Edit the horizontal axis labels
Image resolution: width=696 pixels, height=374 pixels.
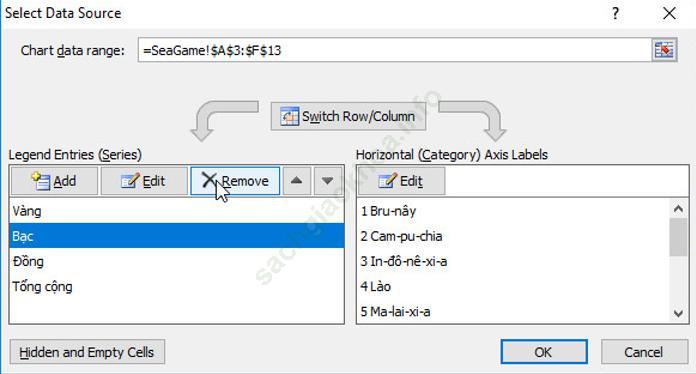(x=401, y=181)
